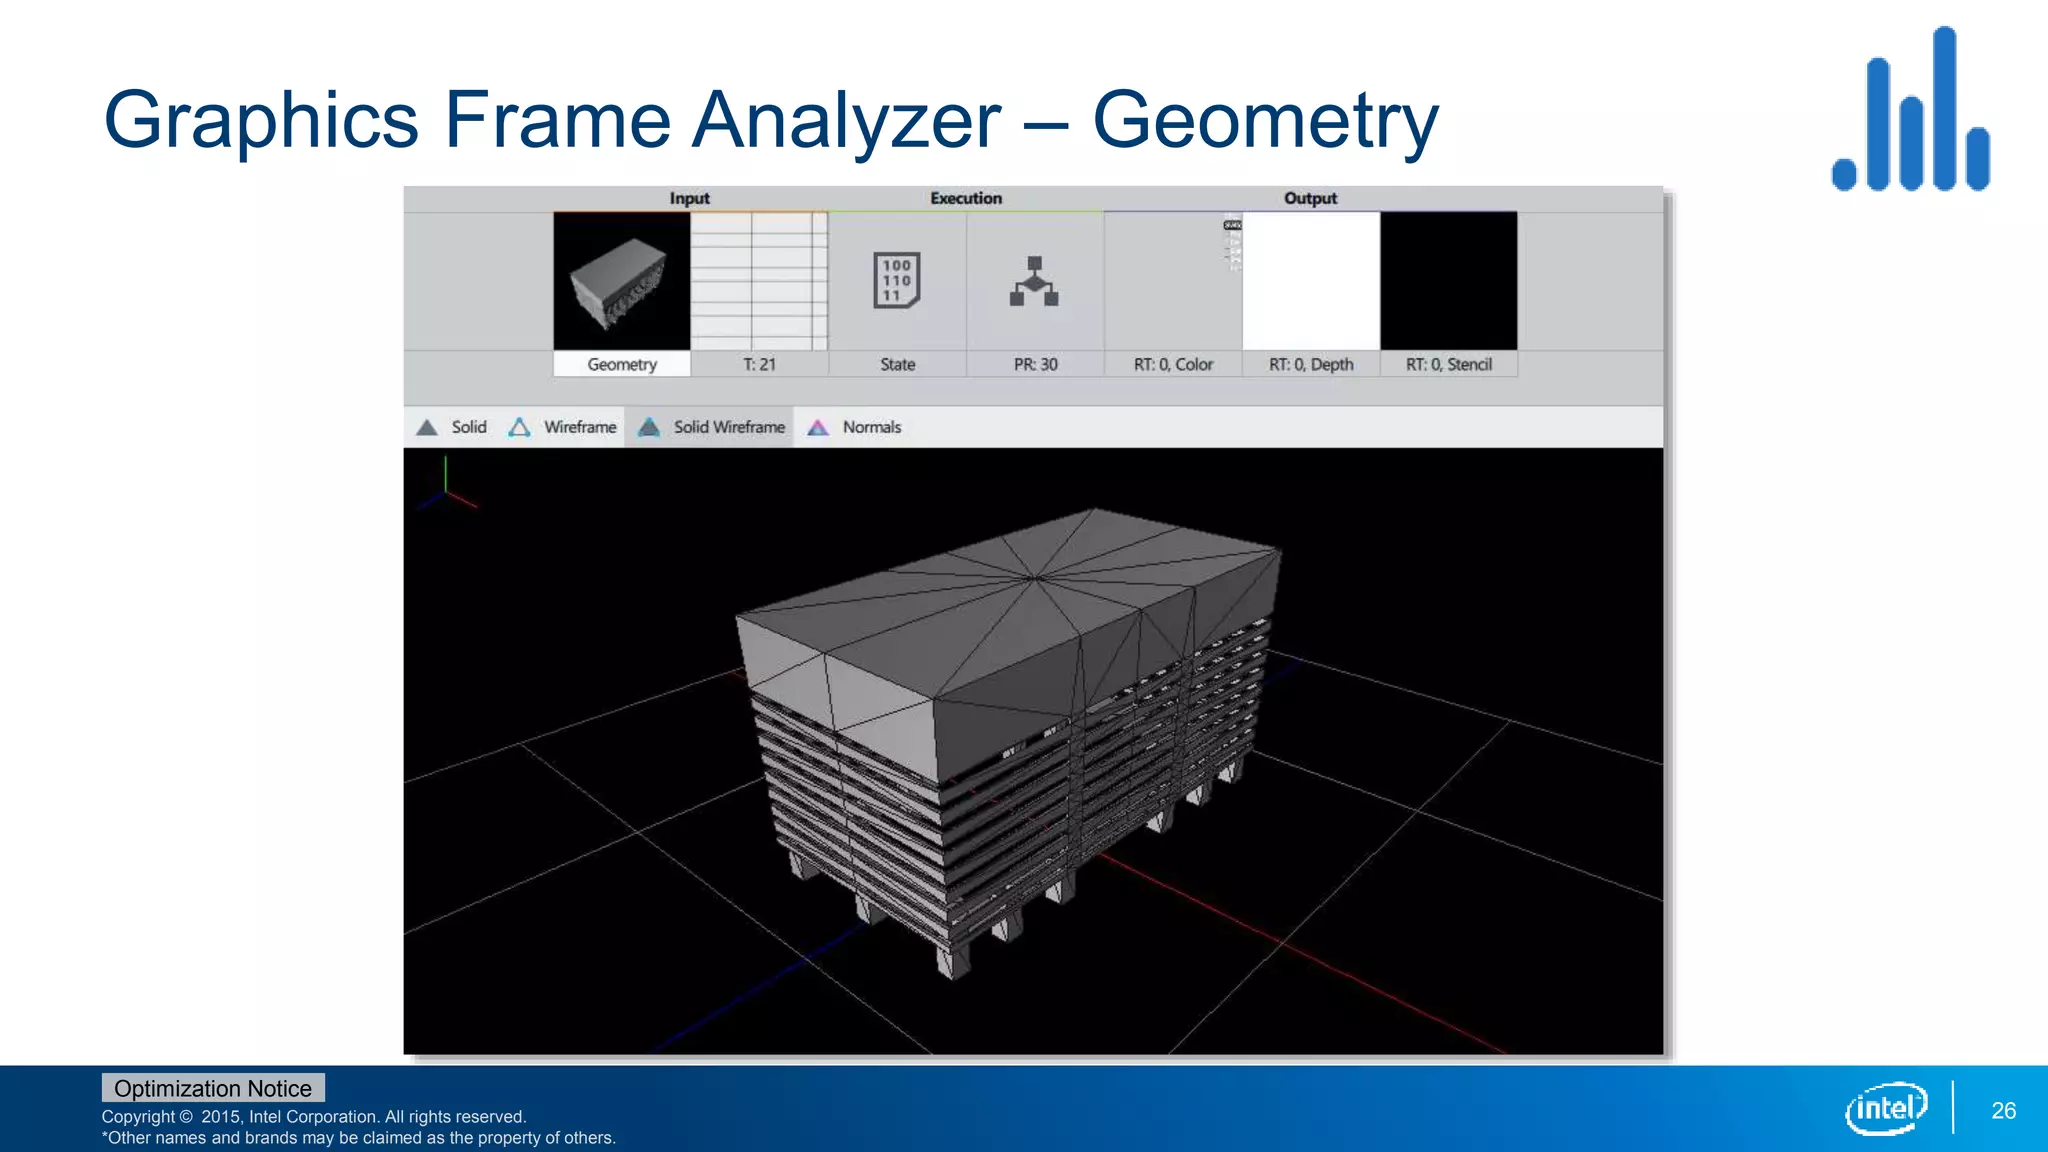Click the Intel logo in footer

pos(1886,1108)
